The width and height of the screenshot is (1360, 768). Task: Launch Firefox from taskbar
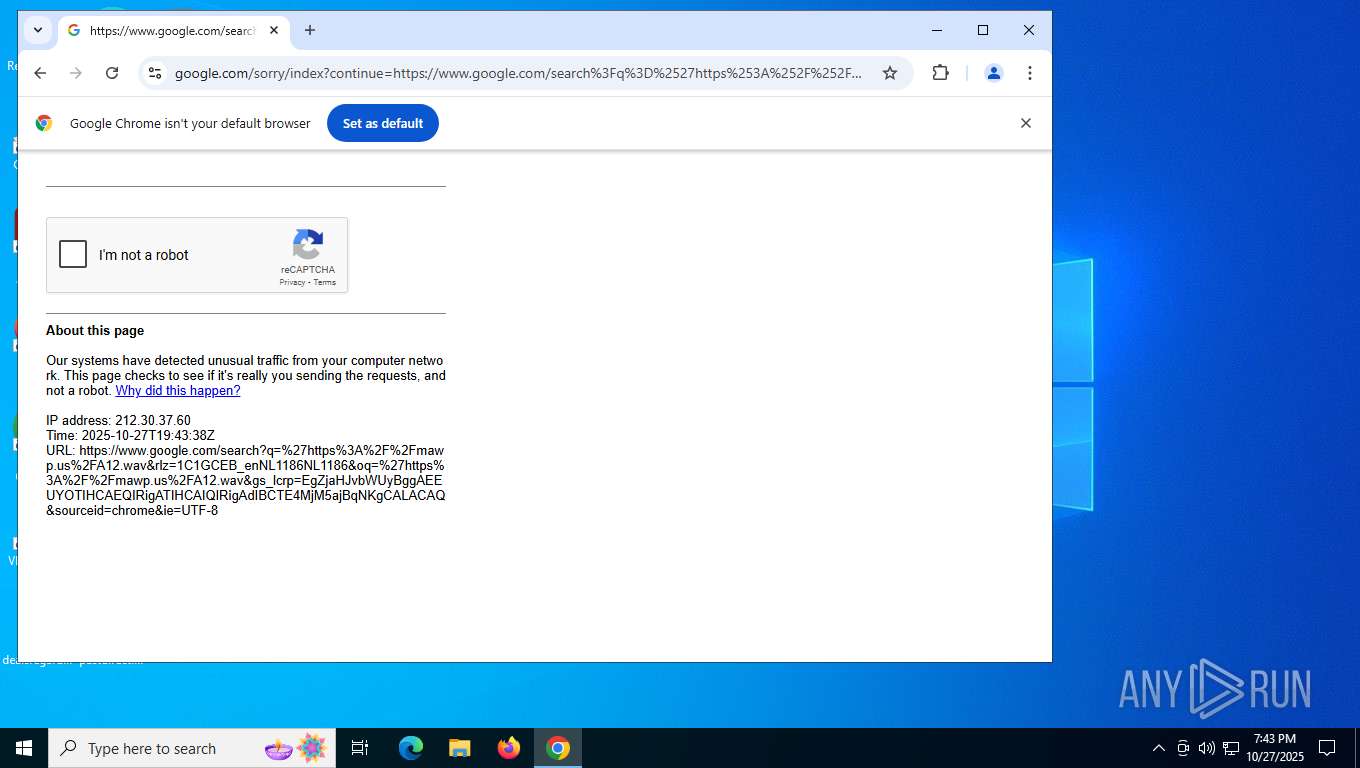click(509, 748)
